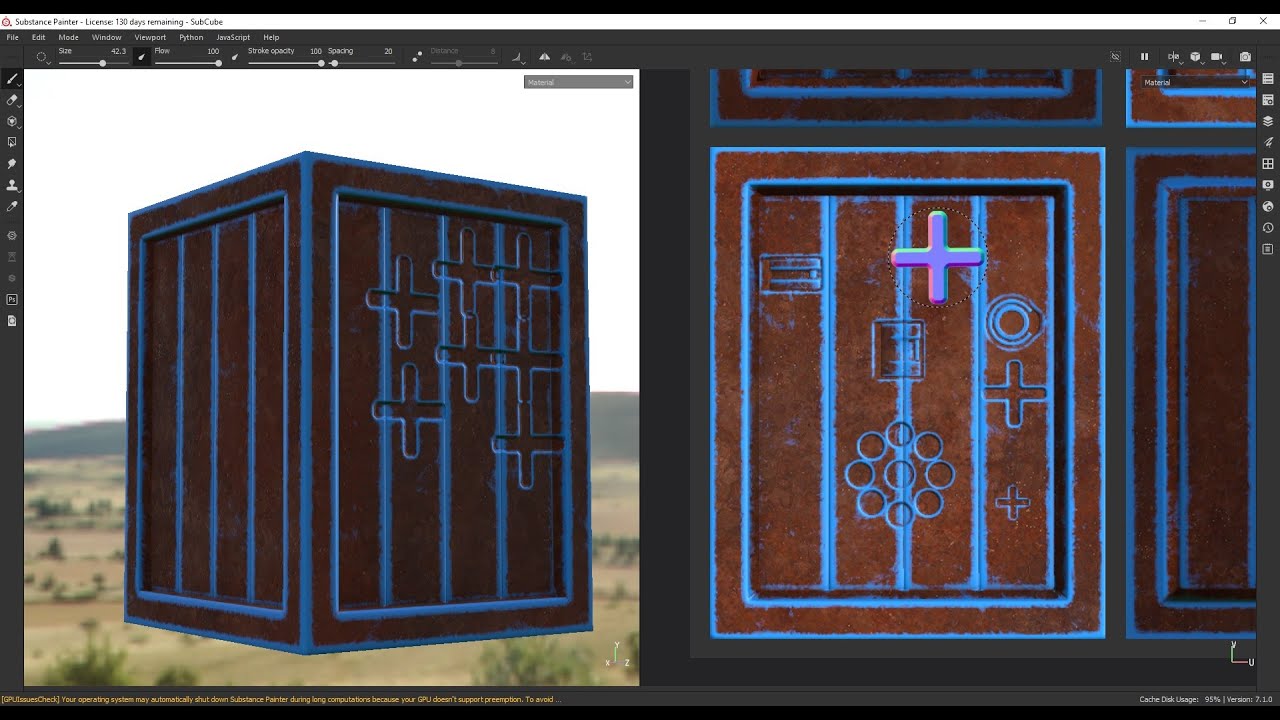This screenshot has width=1280, height=720.
Task: Select the Clone stamp tool
Action: coord(12,185)
